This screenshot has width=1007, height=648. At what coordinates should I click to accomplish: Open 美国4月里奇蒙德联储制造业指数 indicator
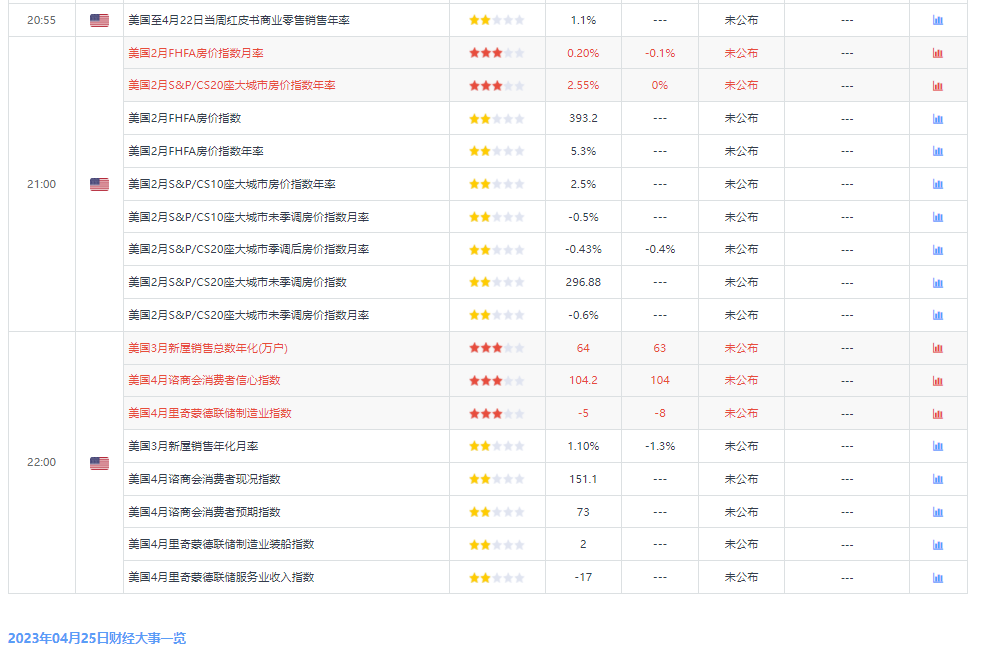pyautogui.click(x=210, y=413)
